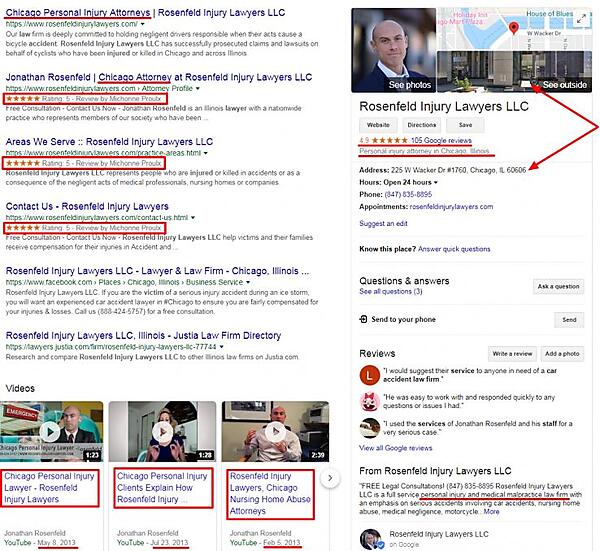
Task: Click the Ask a question button
Action: point(558,286)
